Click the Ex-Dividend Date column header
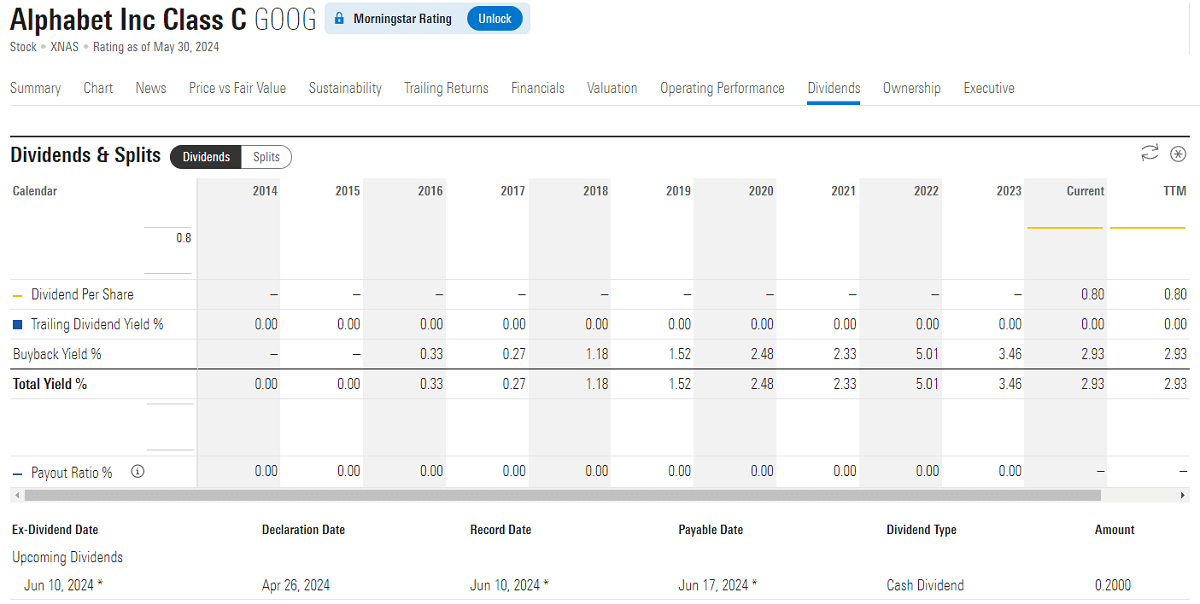1200x604 pixels. point(55,530)
